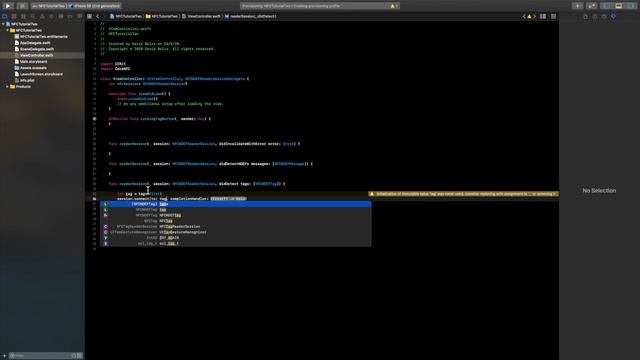Show the Report navigator

click(80, 16)
